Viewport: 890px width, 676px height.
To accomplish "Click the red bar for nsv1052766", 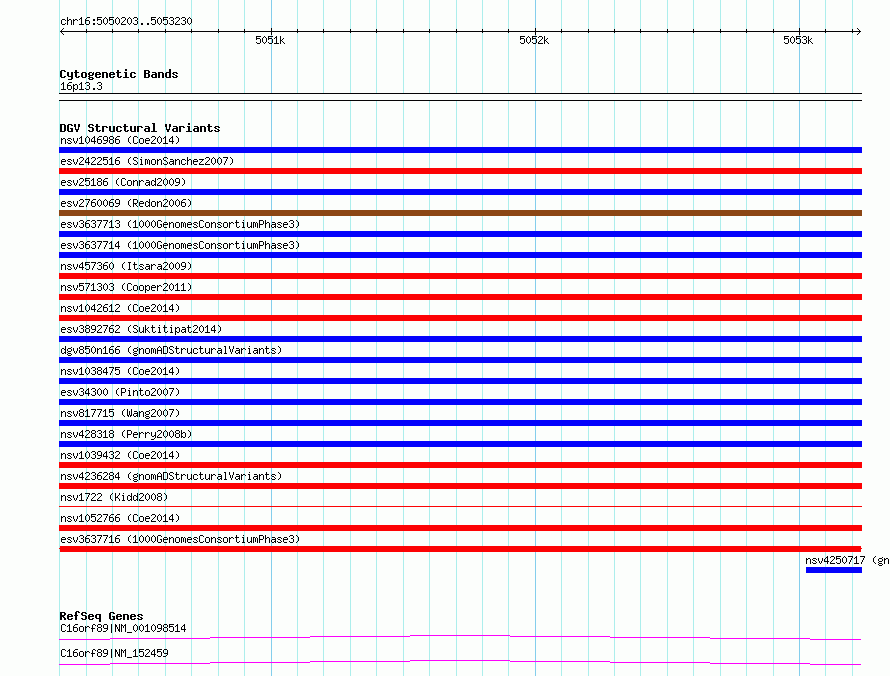I will tap(460, 528).
